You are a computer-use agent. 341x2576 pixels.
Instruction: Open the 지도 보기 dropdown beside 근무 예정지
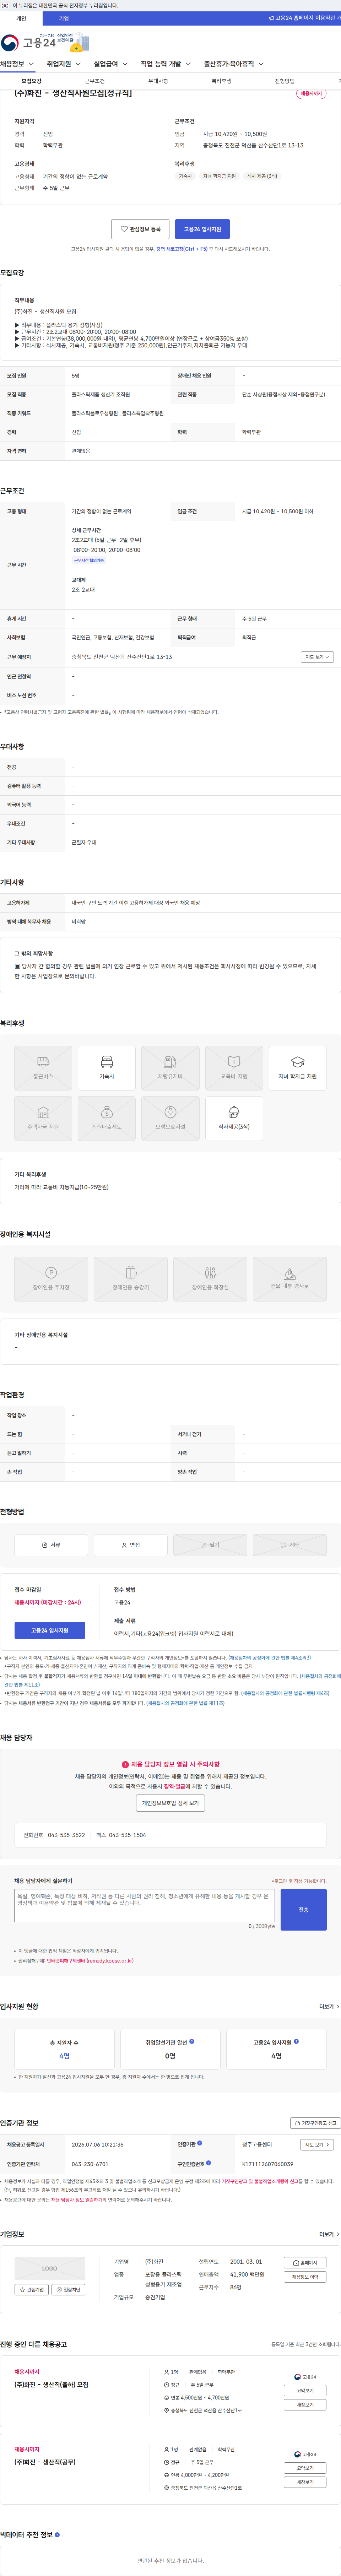pyautogui.click(x=317, y=657)
